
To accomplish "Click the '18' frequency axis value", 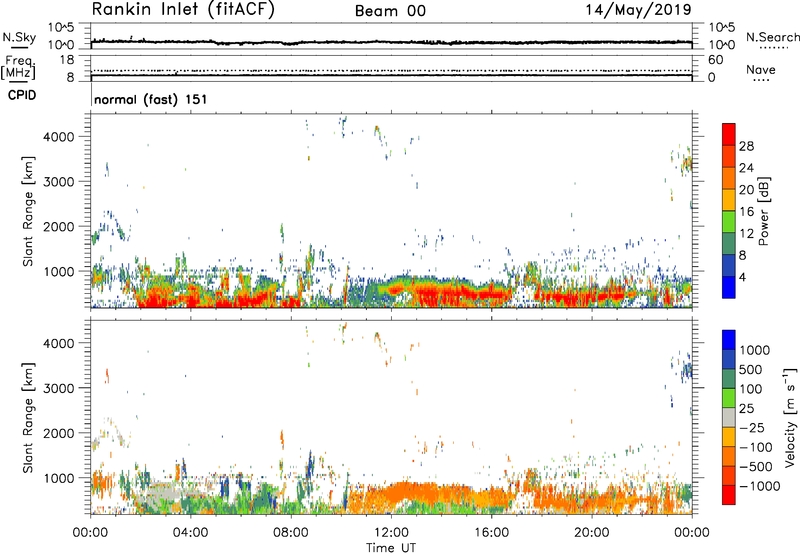I will point(67,60).
